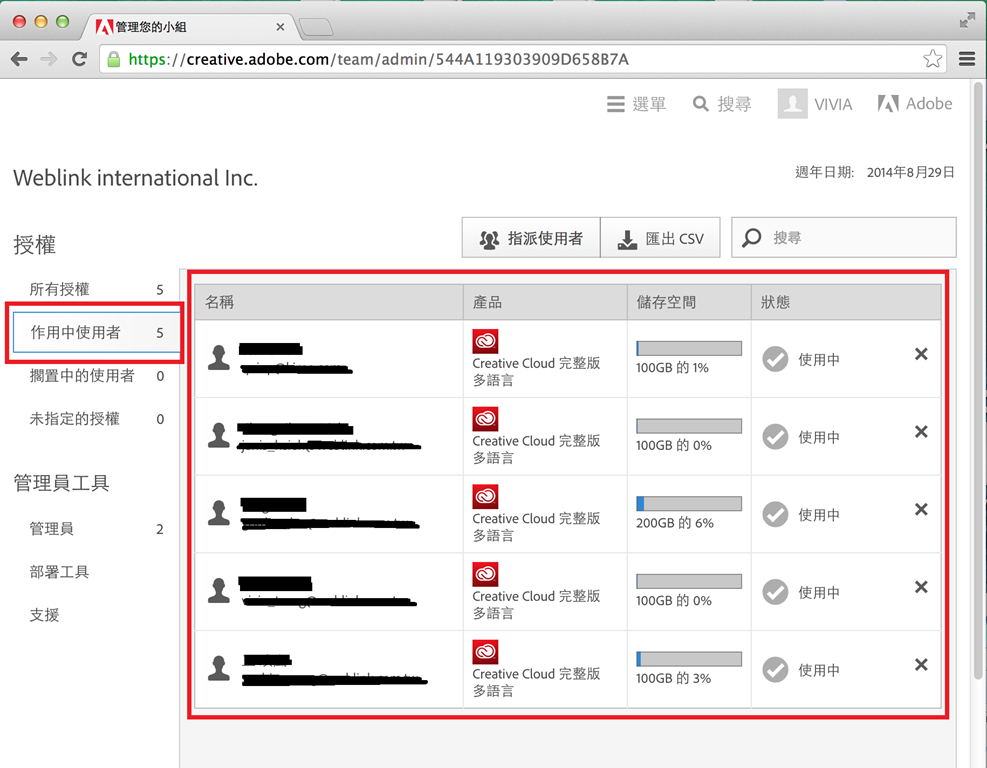Select 擱置中的使用者 in the sidebar
This screenshot has height=768, width=987.
(x=96, y=376)
